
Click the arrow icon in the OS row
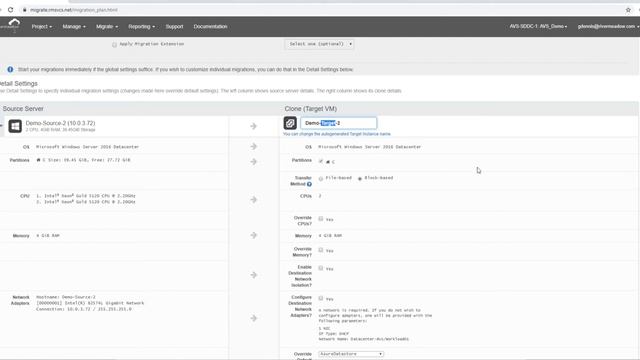point(253,146)
